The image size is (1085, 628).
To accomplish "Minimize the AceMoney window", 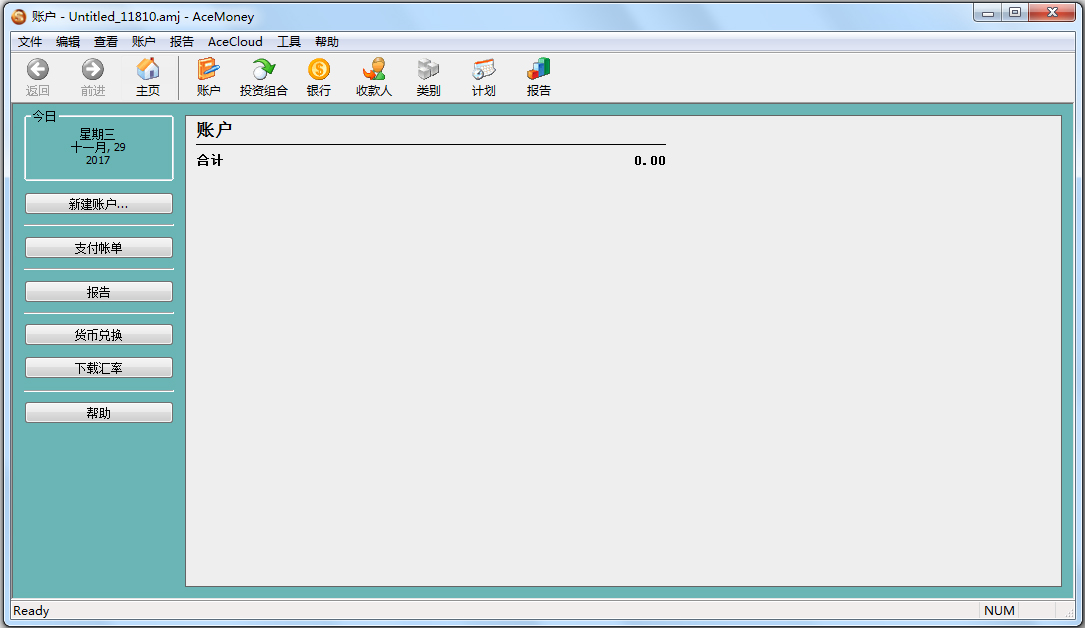I will pyautogui.click(x=987, y=12).
